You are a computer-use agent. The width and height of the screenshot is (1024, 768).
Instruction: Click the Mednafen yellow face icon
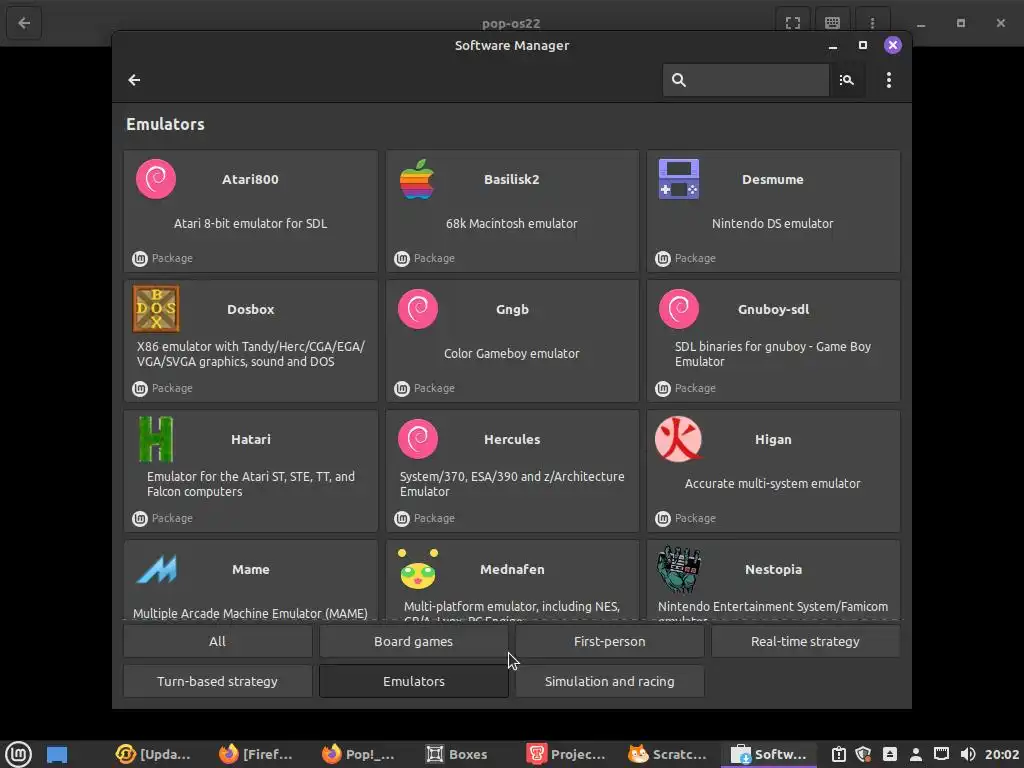418,569
